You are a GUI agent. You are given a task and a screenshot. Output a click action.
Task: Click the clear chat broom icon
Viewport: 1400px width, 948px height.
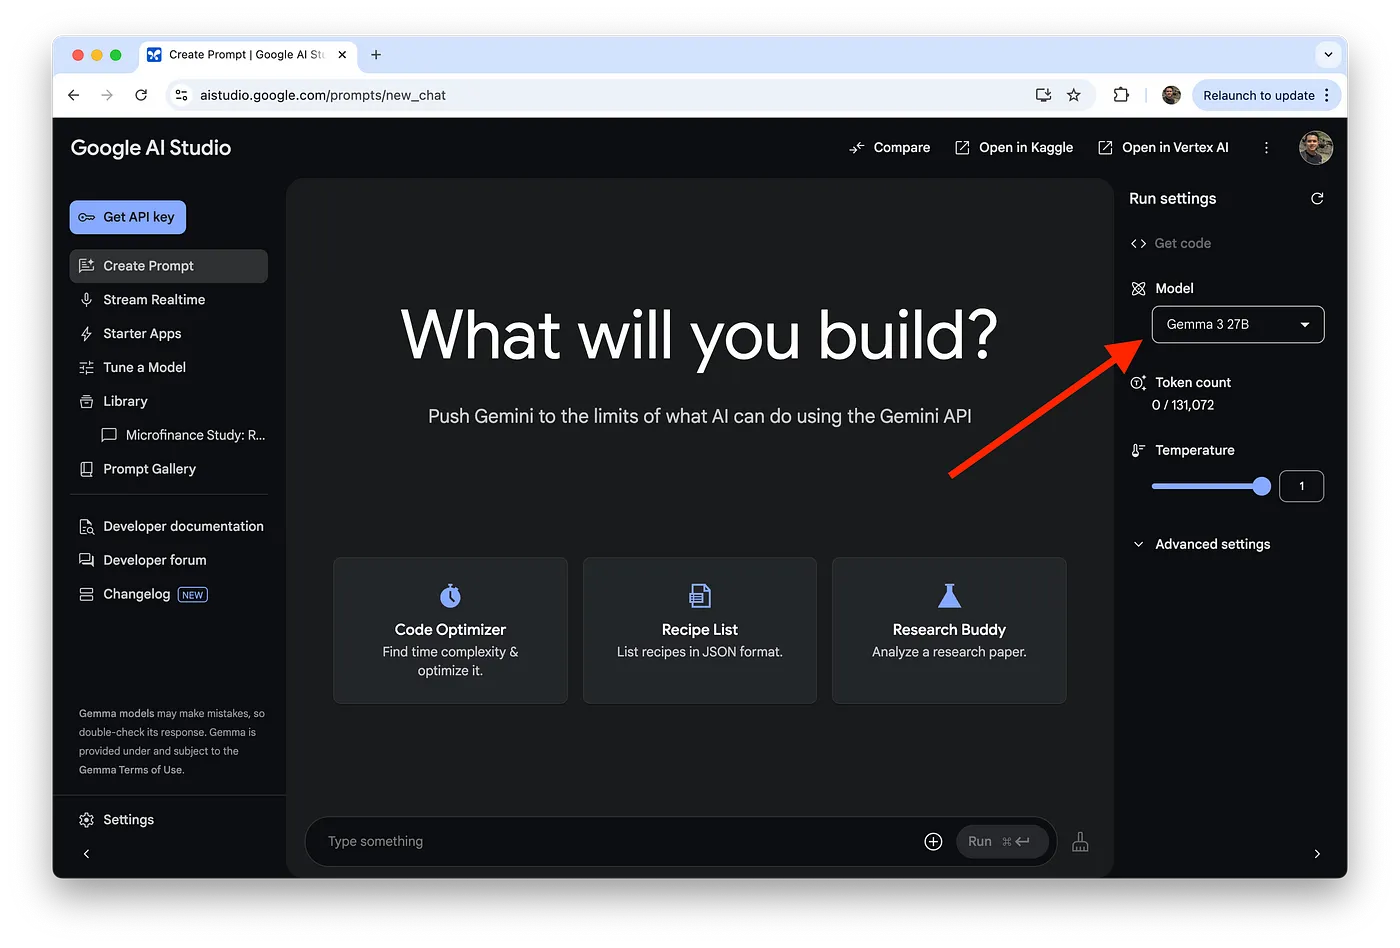[1080, 842]
